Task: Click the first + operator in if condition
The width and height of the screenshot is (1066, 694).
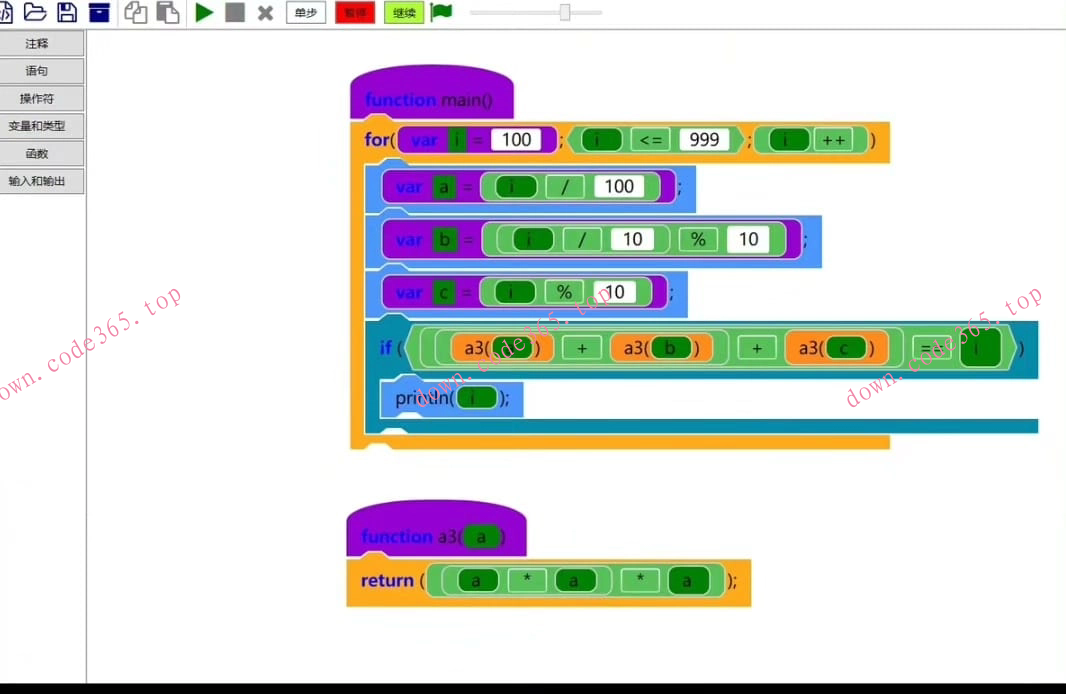Action: pos(582,349)
